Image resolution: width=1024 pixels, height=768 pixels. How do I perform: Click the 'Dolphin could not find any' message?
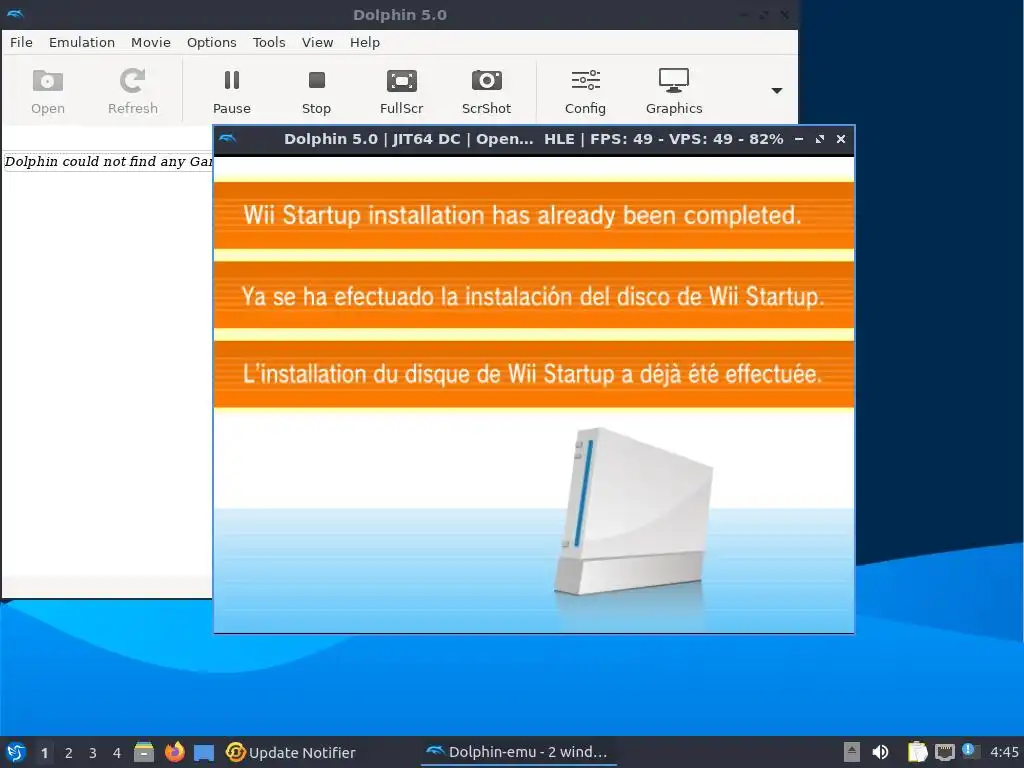coord(108,161)
